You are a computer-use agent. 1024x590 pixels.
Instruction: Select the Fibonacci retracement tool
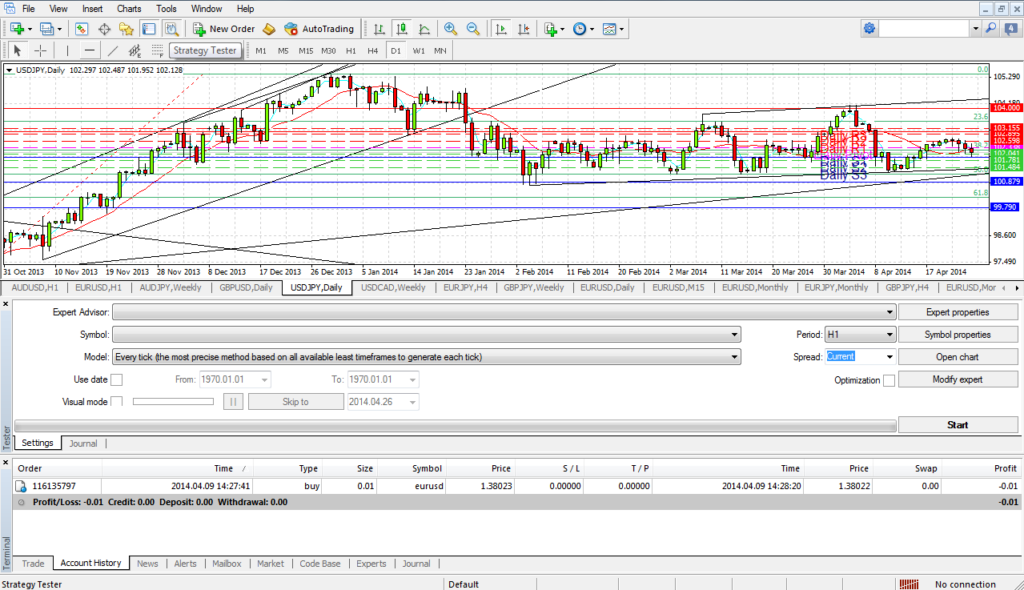tap(157, 50)
